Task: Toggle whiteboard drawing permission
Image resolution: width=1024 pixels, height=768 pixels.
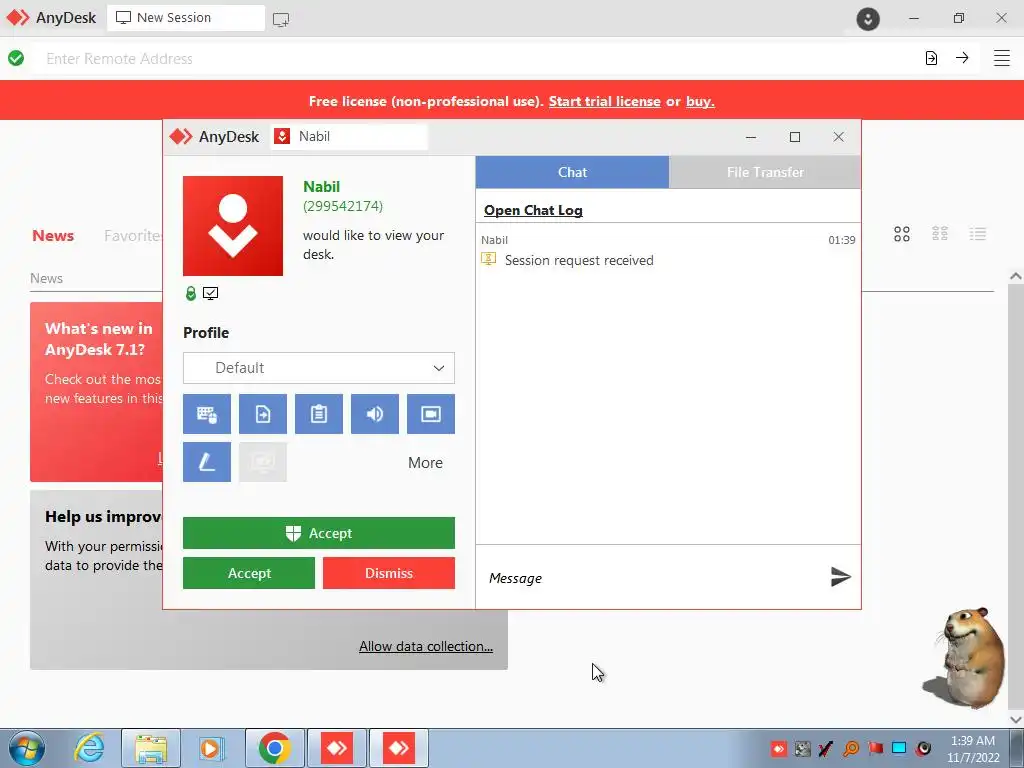Action: pos(206,462)
